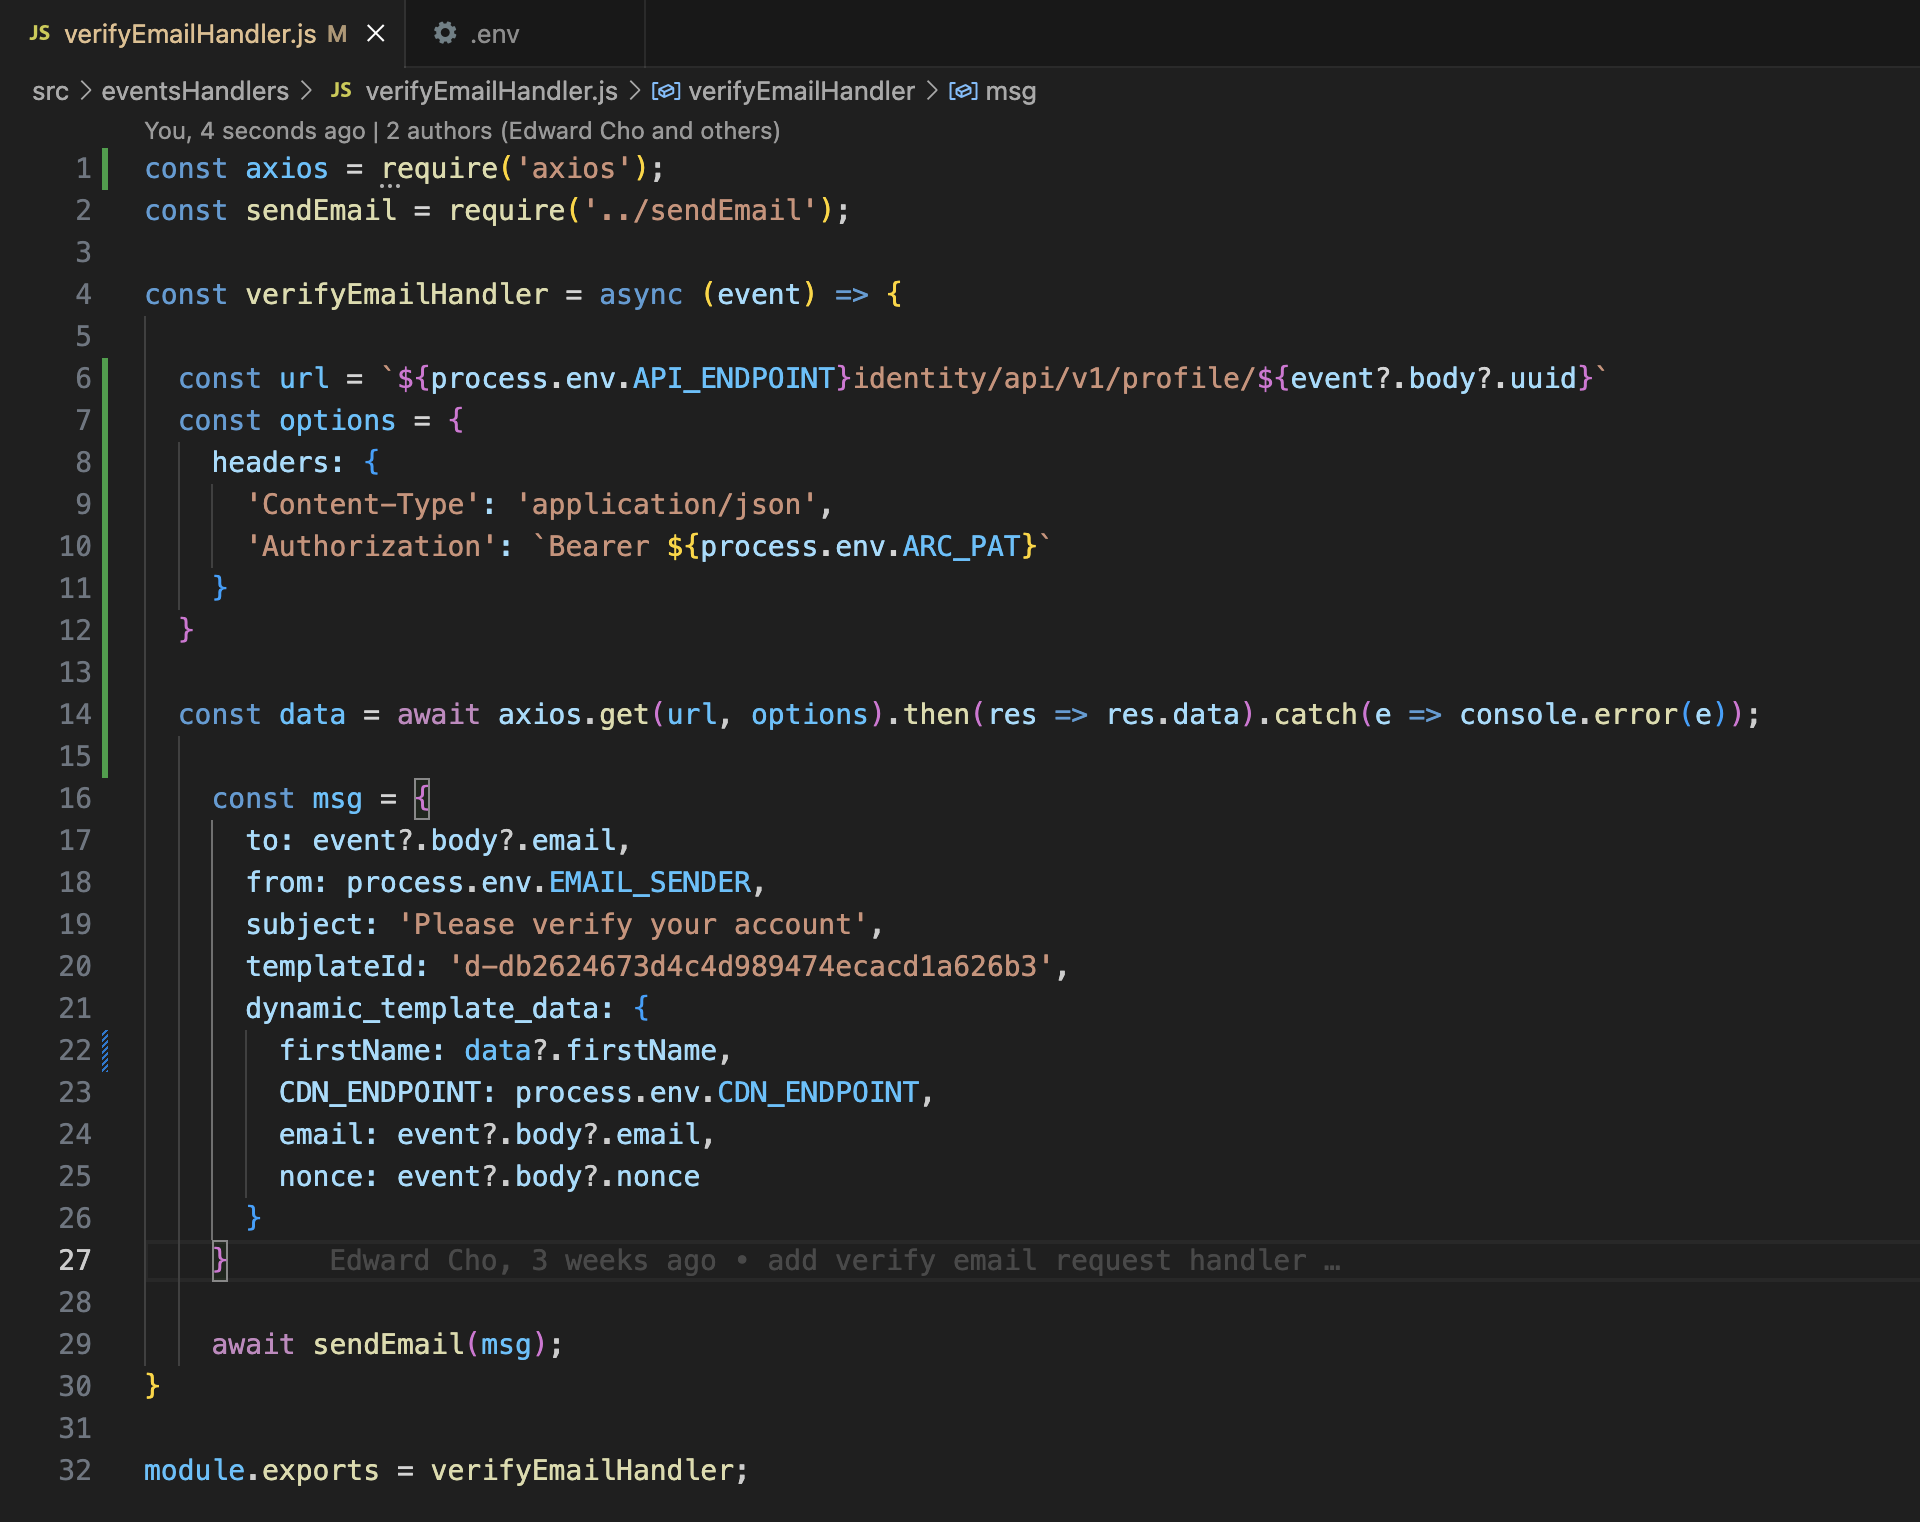
Task: Click 'nonce:' key on line 25
Action: coord(329,1176)
